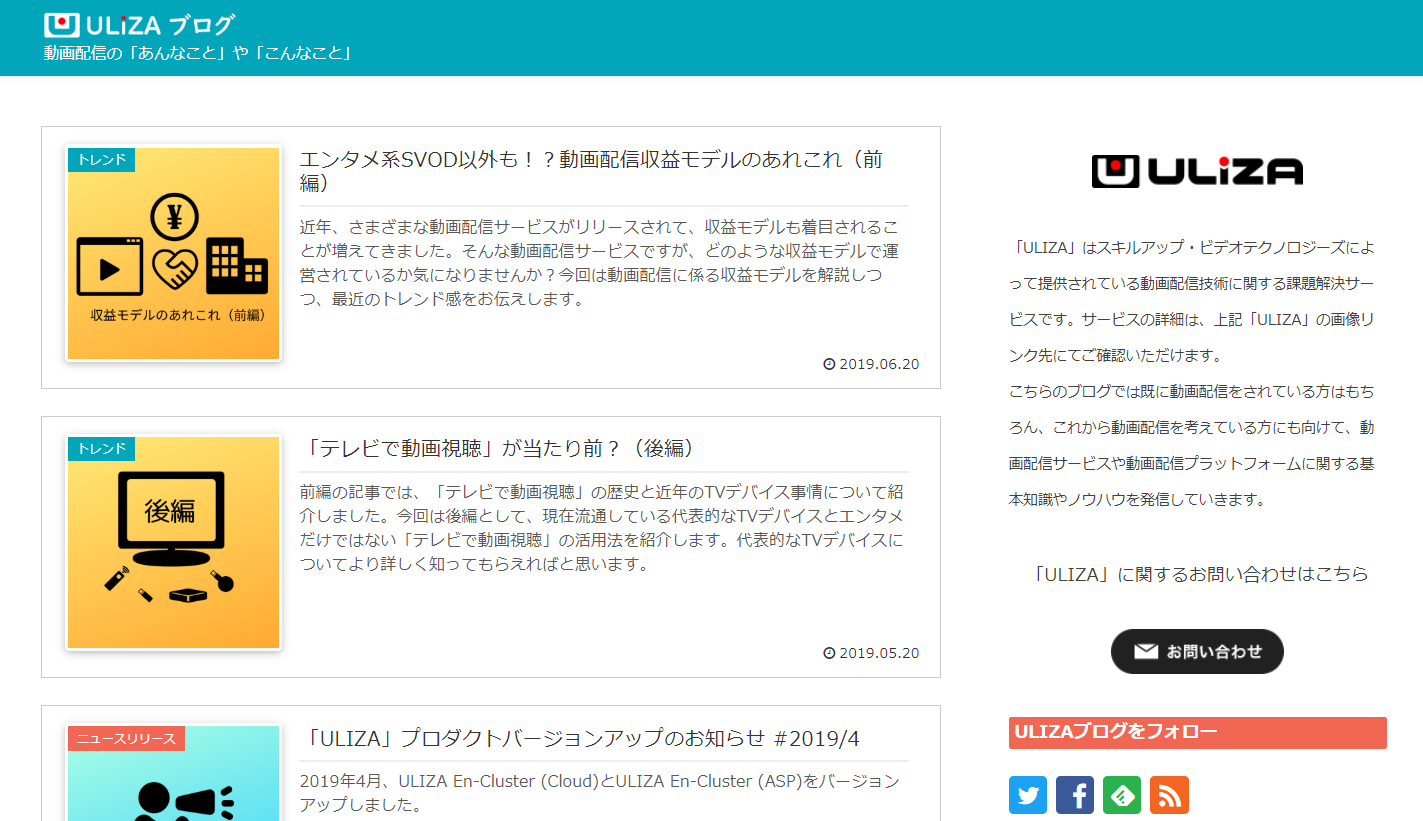Click the ULIZA logo image in the sidebar

[1196, 170]
